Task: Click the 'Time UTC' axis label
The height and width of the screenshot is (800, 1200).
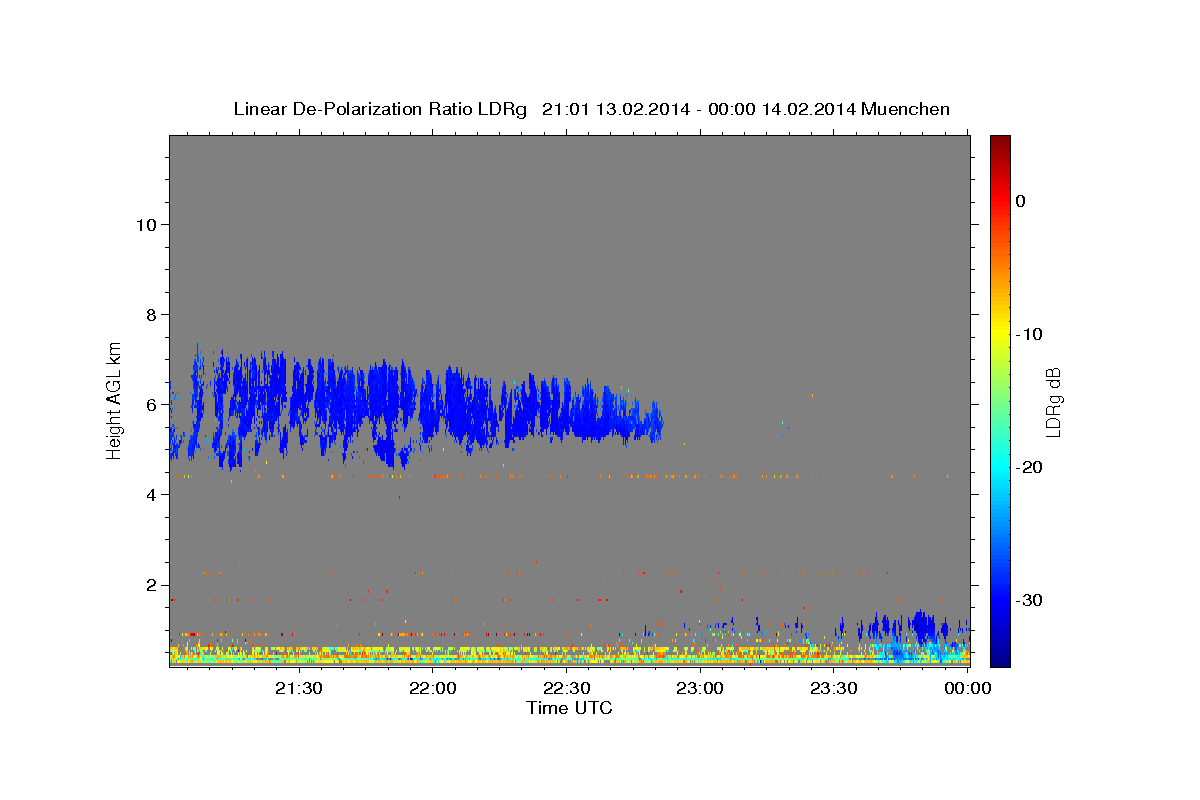Action: pyautogui.click(x=570, y=708)
